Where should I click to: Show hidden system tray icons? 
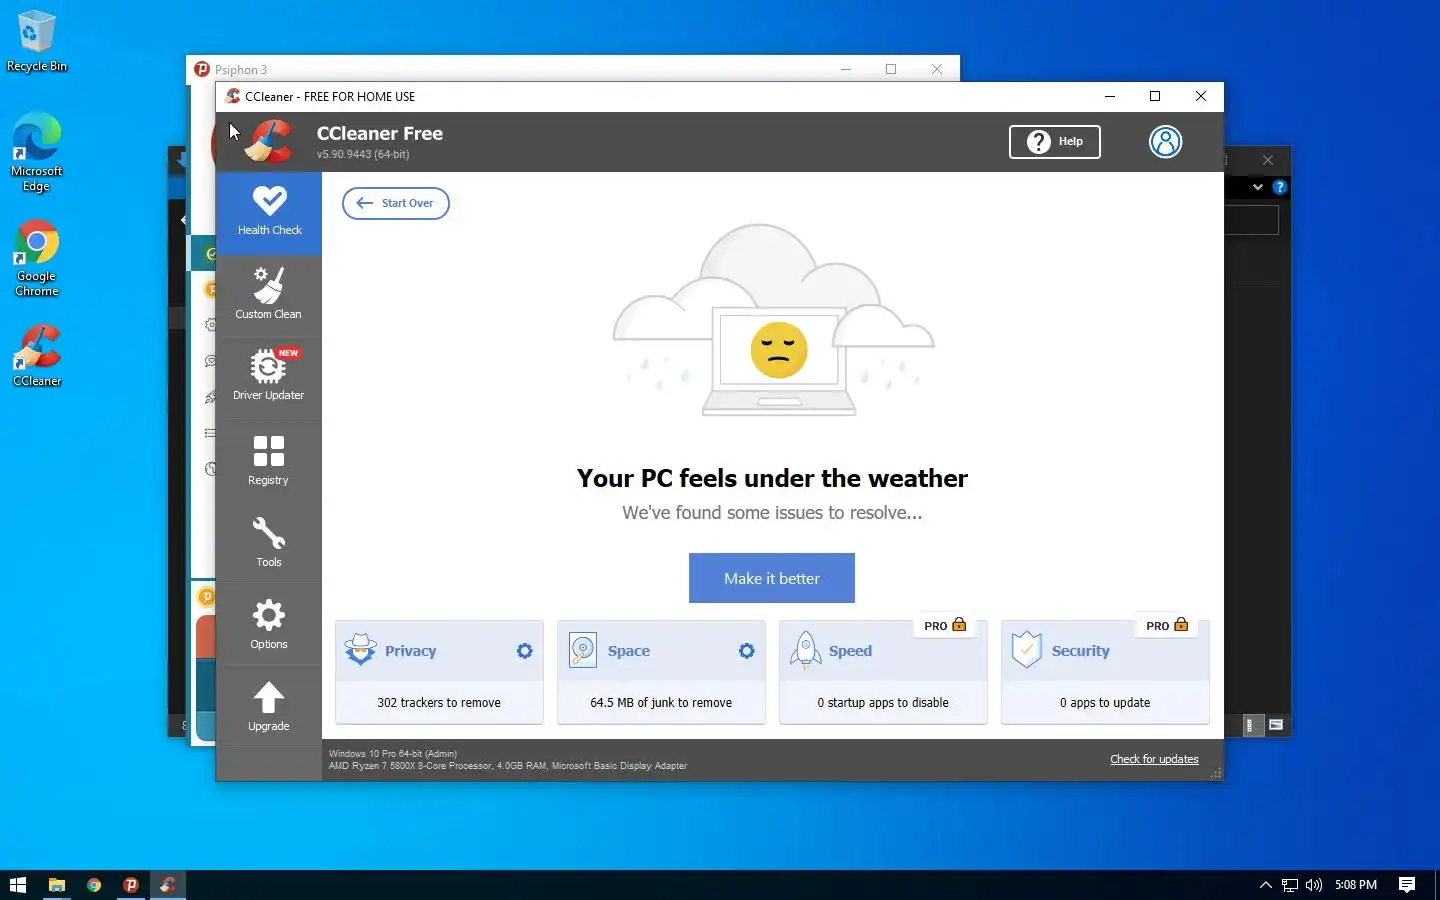point(1266,885)
